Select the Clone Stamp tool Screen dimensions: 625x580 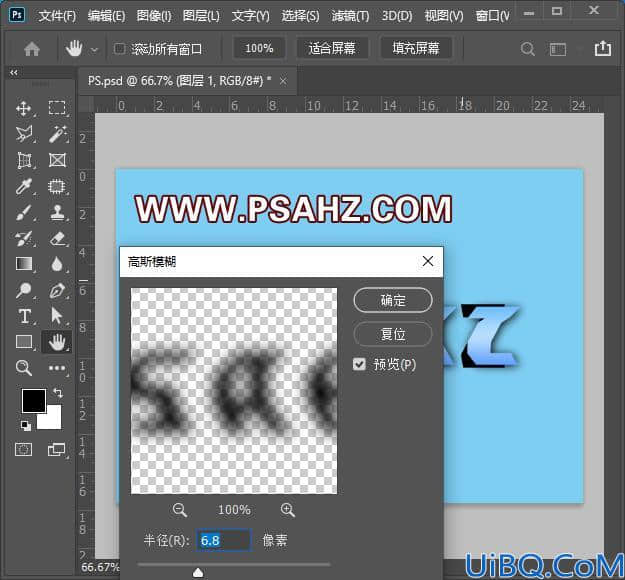[57, 212]
